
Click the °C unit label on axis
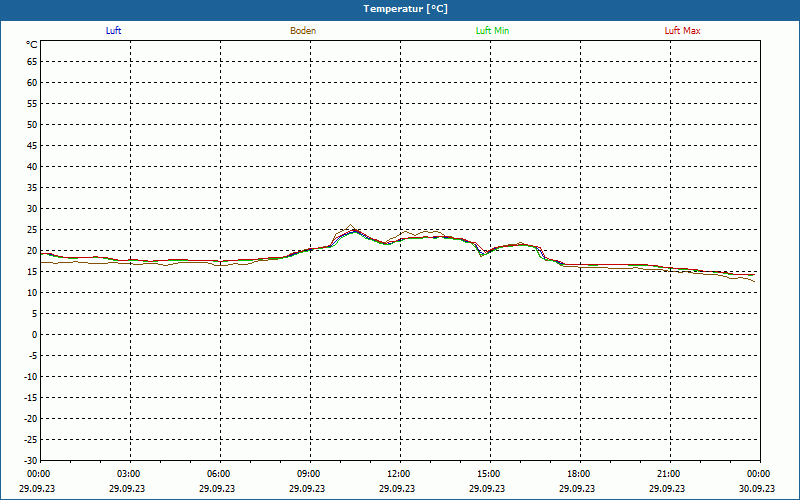32,45
